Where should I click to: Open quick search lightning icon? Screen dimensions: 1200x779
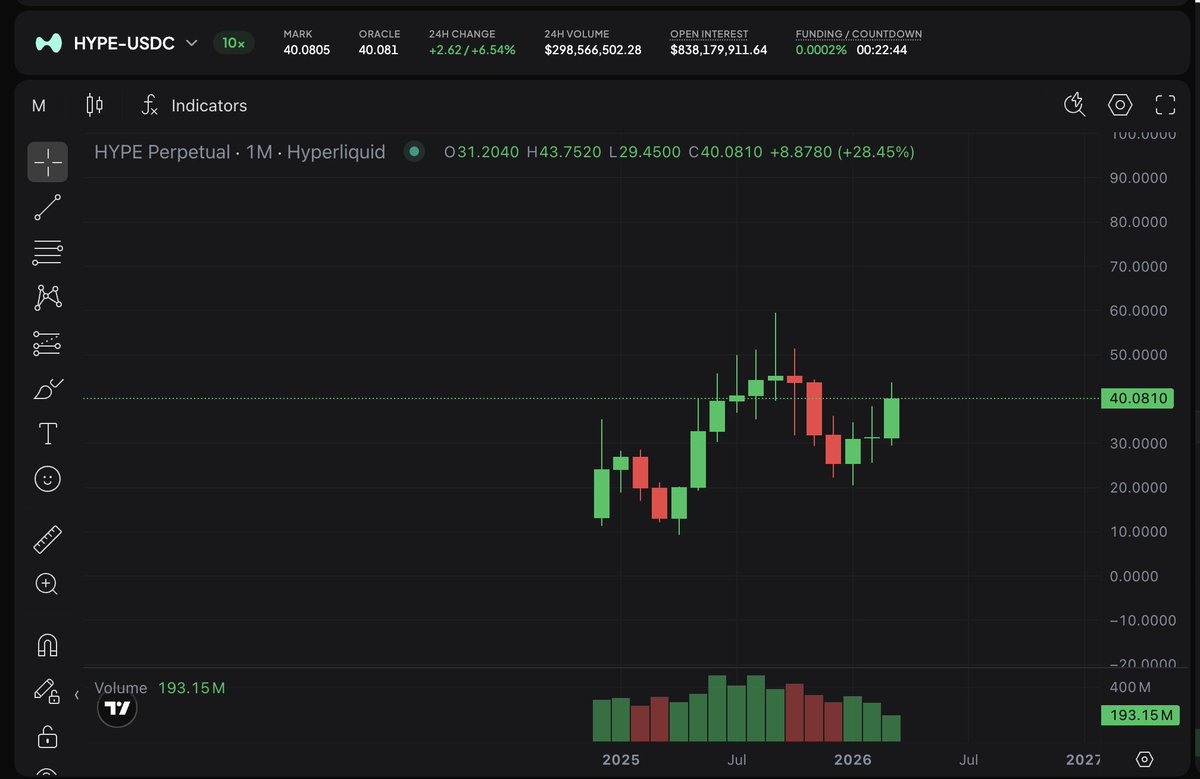click(x=1075, y=105)
